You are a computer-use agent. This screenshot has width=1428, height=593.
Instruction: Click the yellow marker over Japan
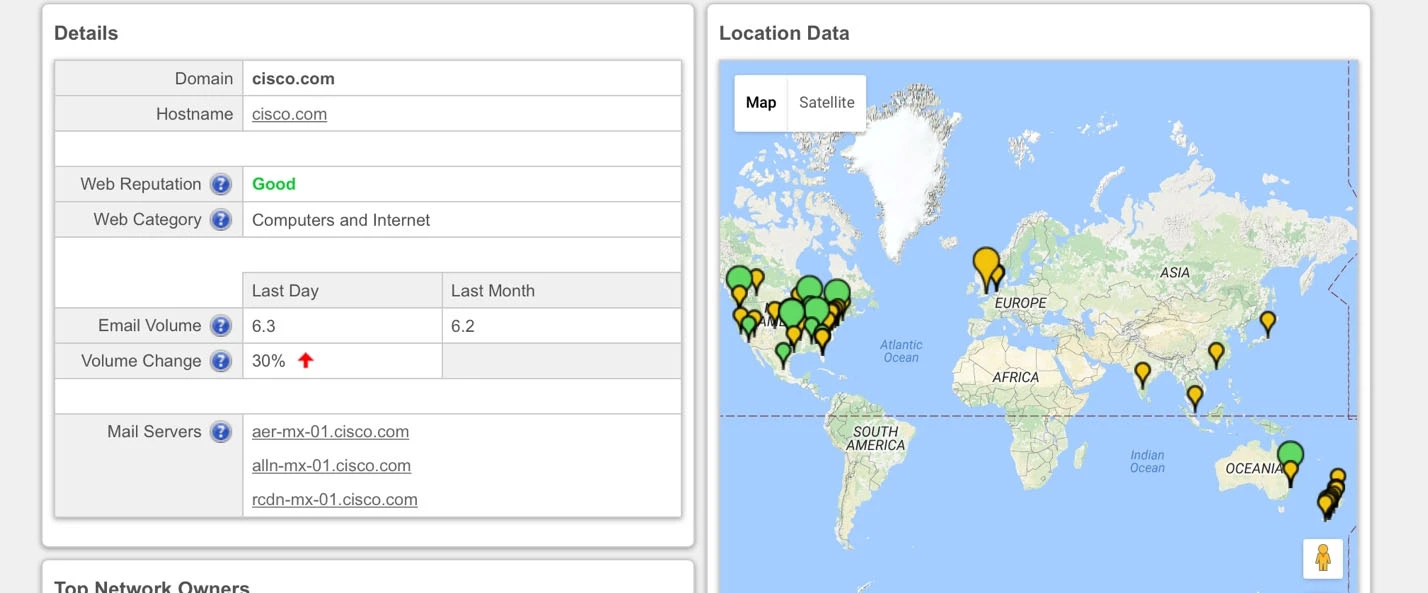click(x=1267, y=322)
